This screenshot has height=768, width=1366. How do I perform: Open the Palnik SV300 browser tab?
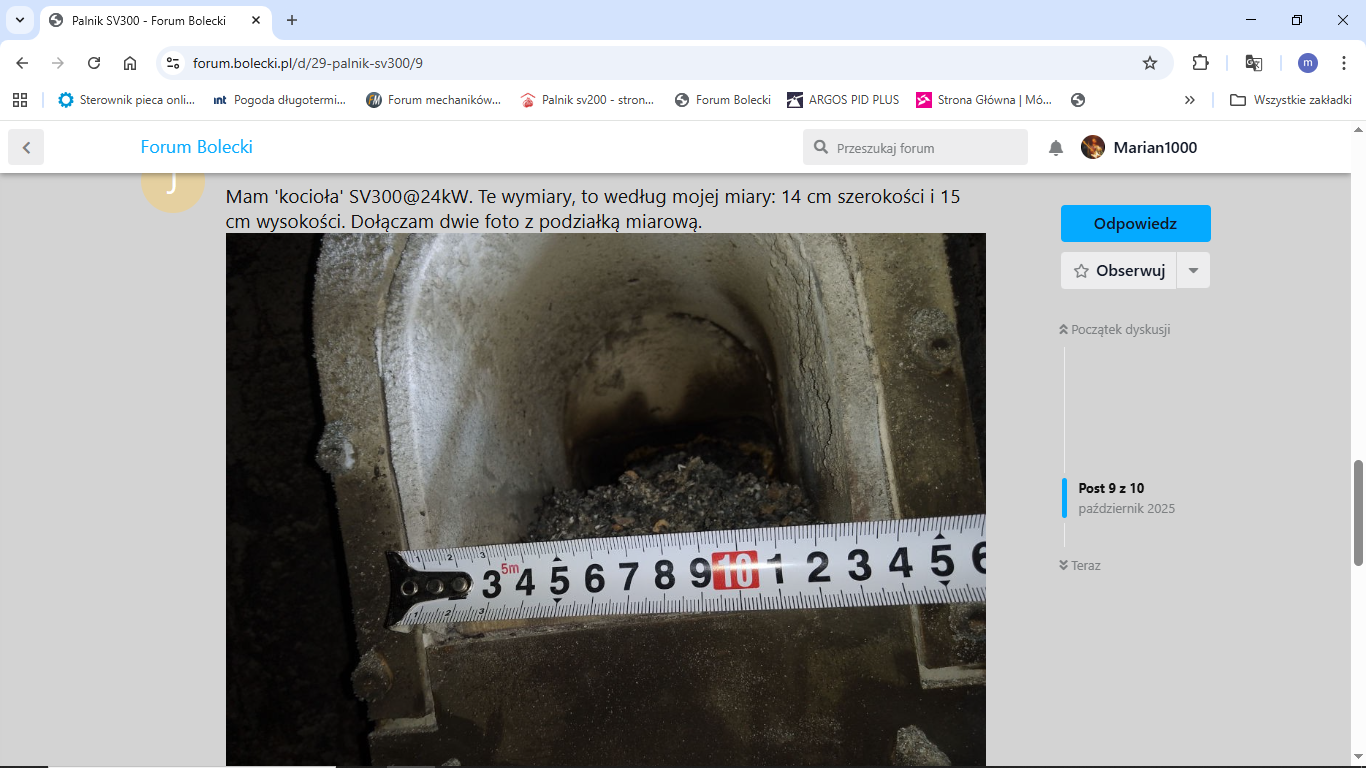(150, 20)
